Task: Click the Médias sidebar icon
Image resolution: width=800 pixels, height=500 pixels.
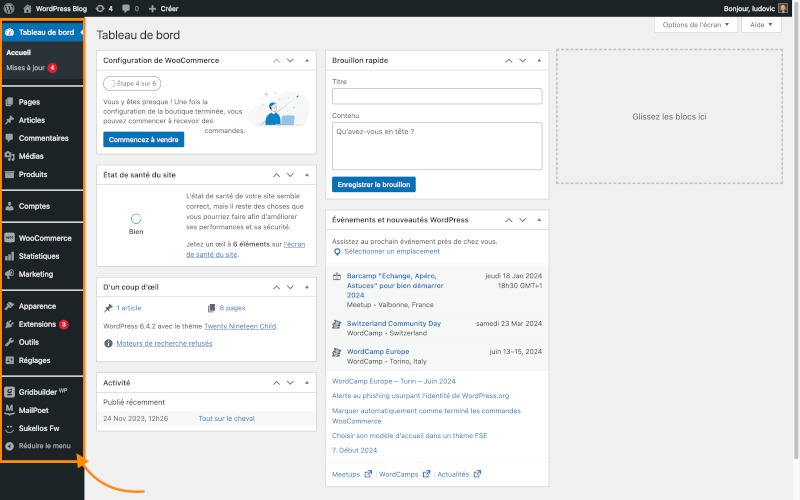Action: click(x=10, y=156)
